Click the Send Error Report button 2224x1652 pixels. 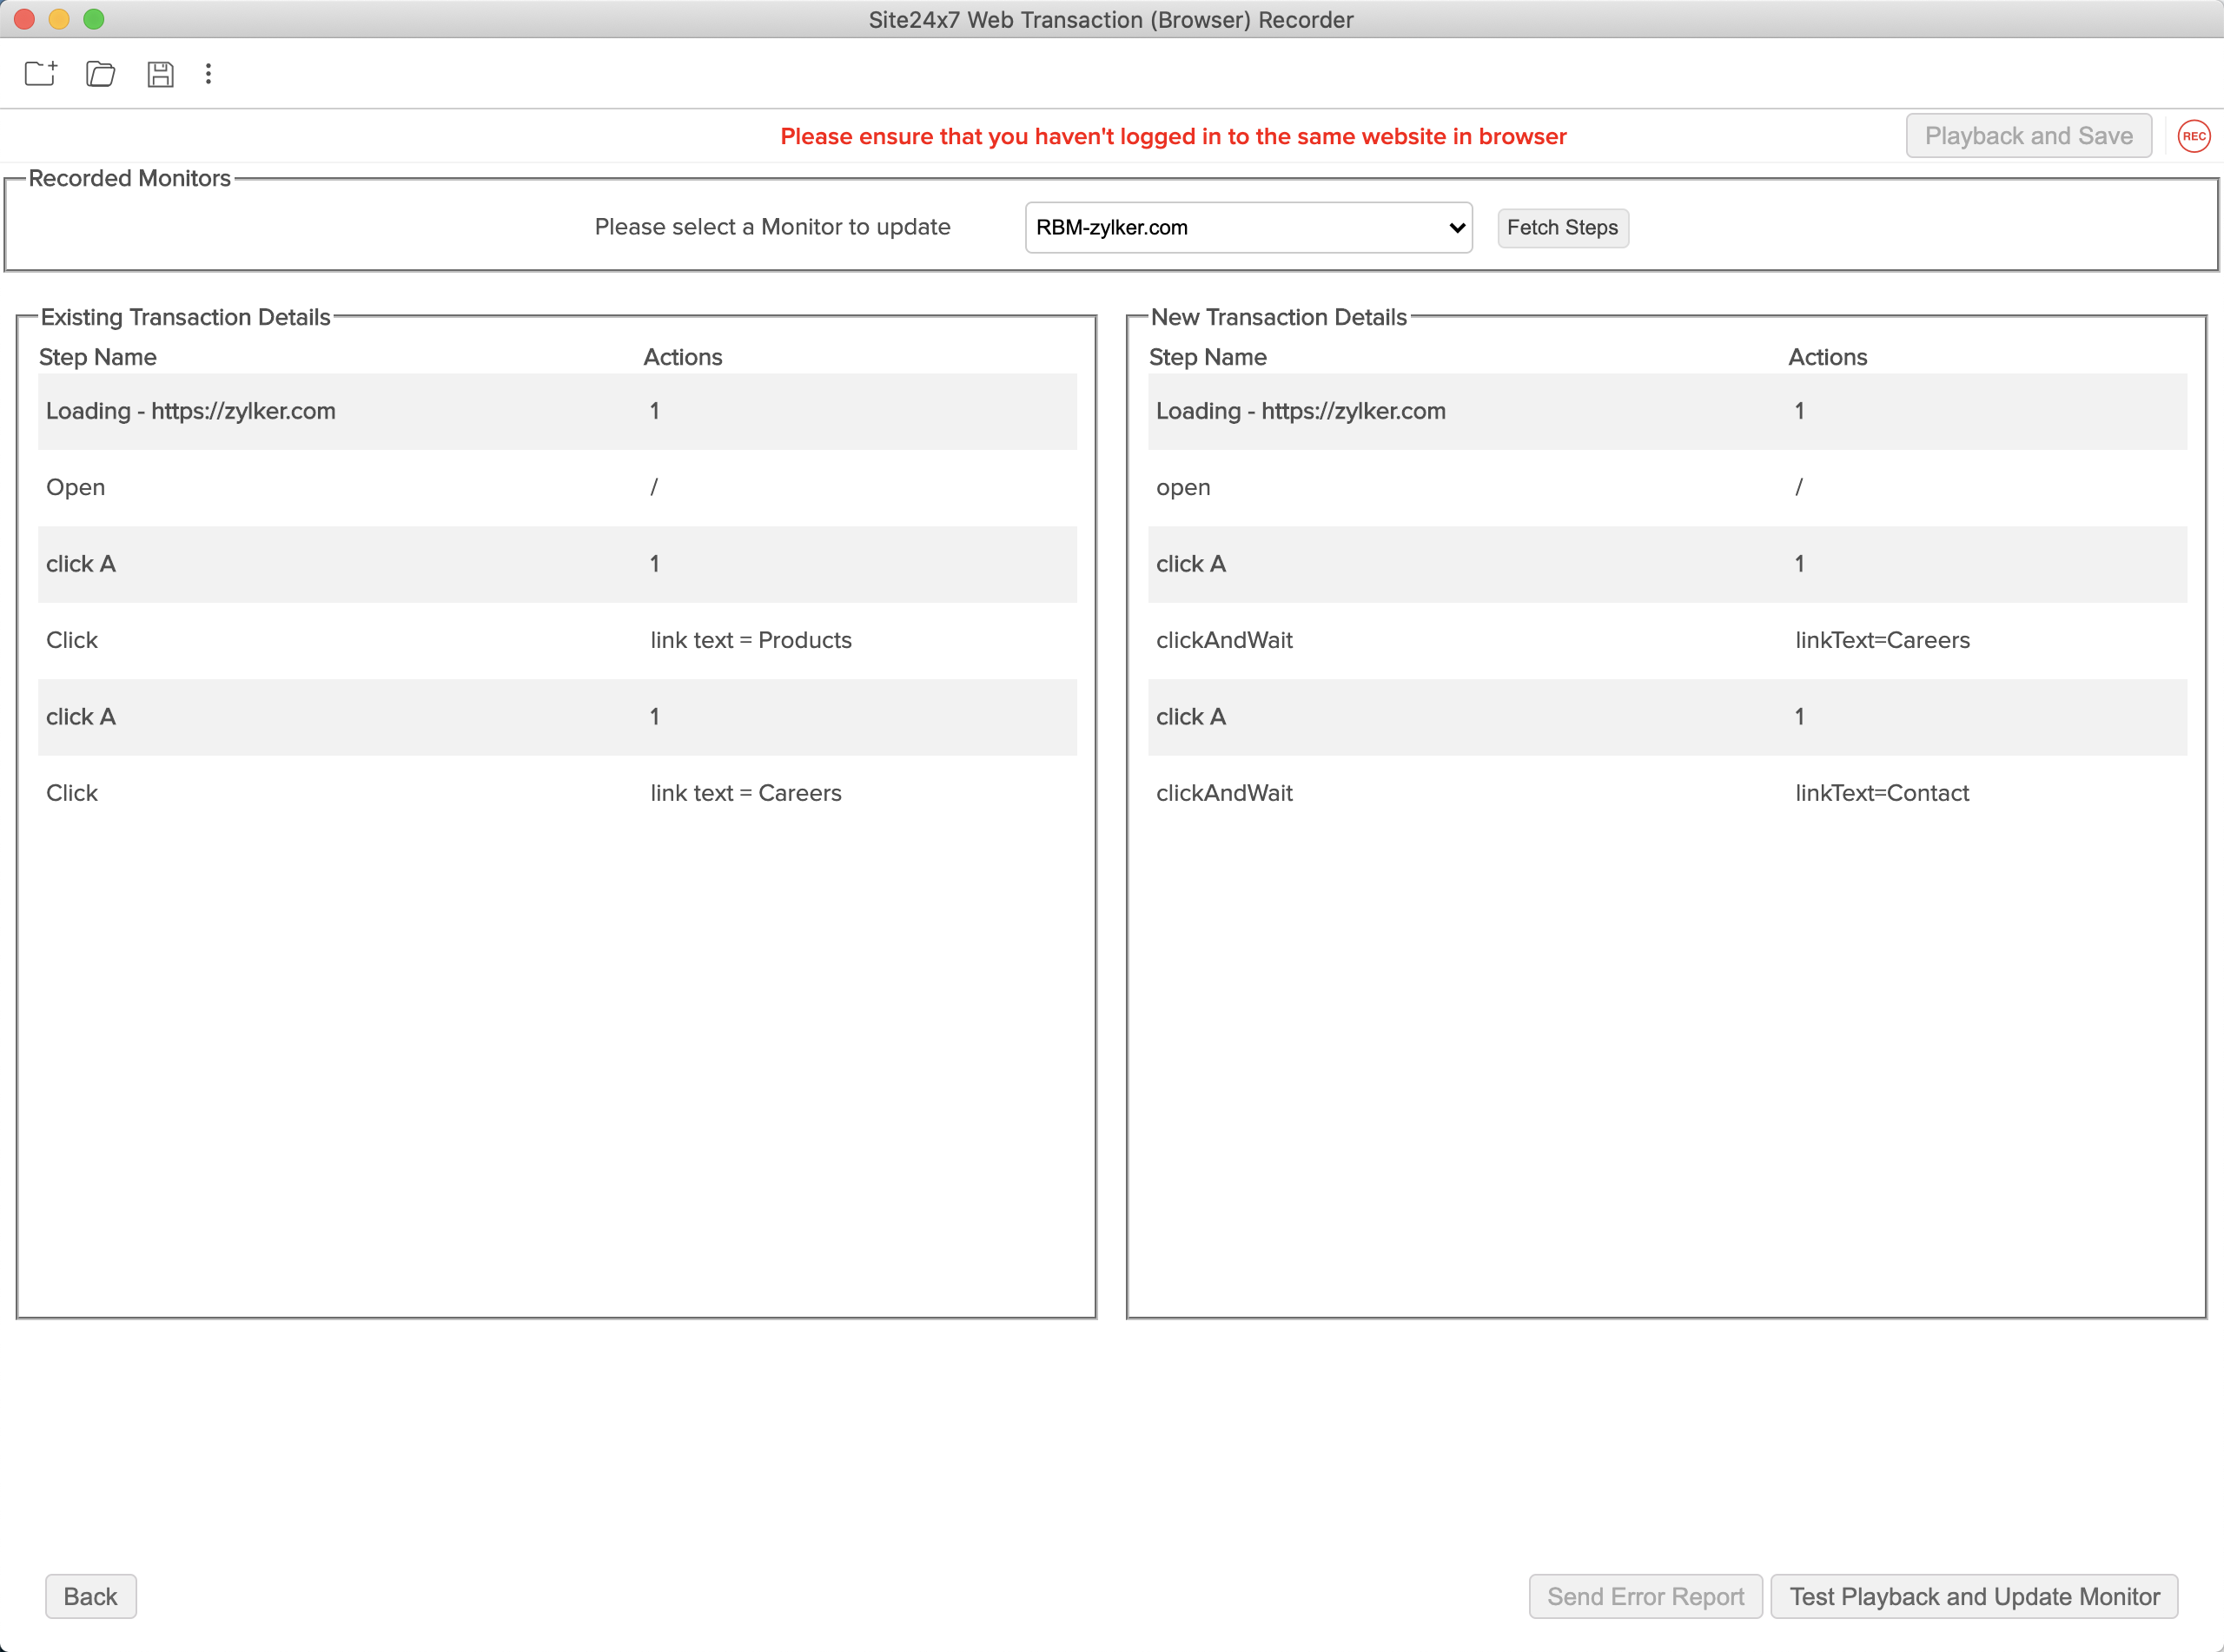point(1645,1596)
